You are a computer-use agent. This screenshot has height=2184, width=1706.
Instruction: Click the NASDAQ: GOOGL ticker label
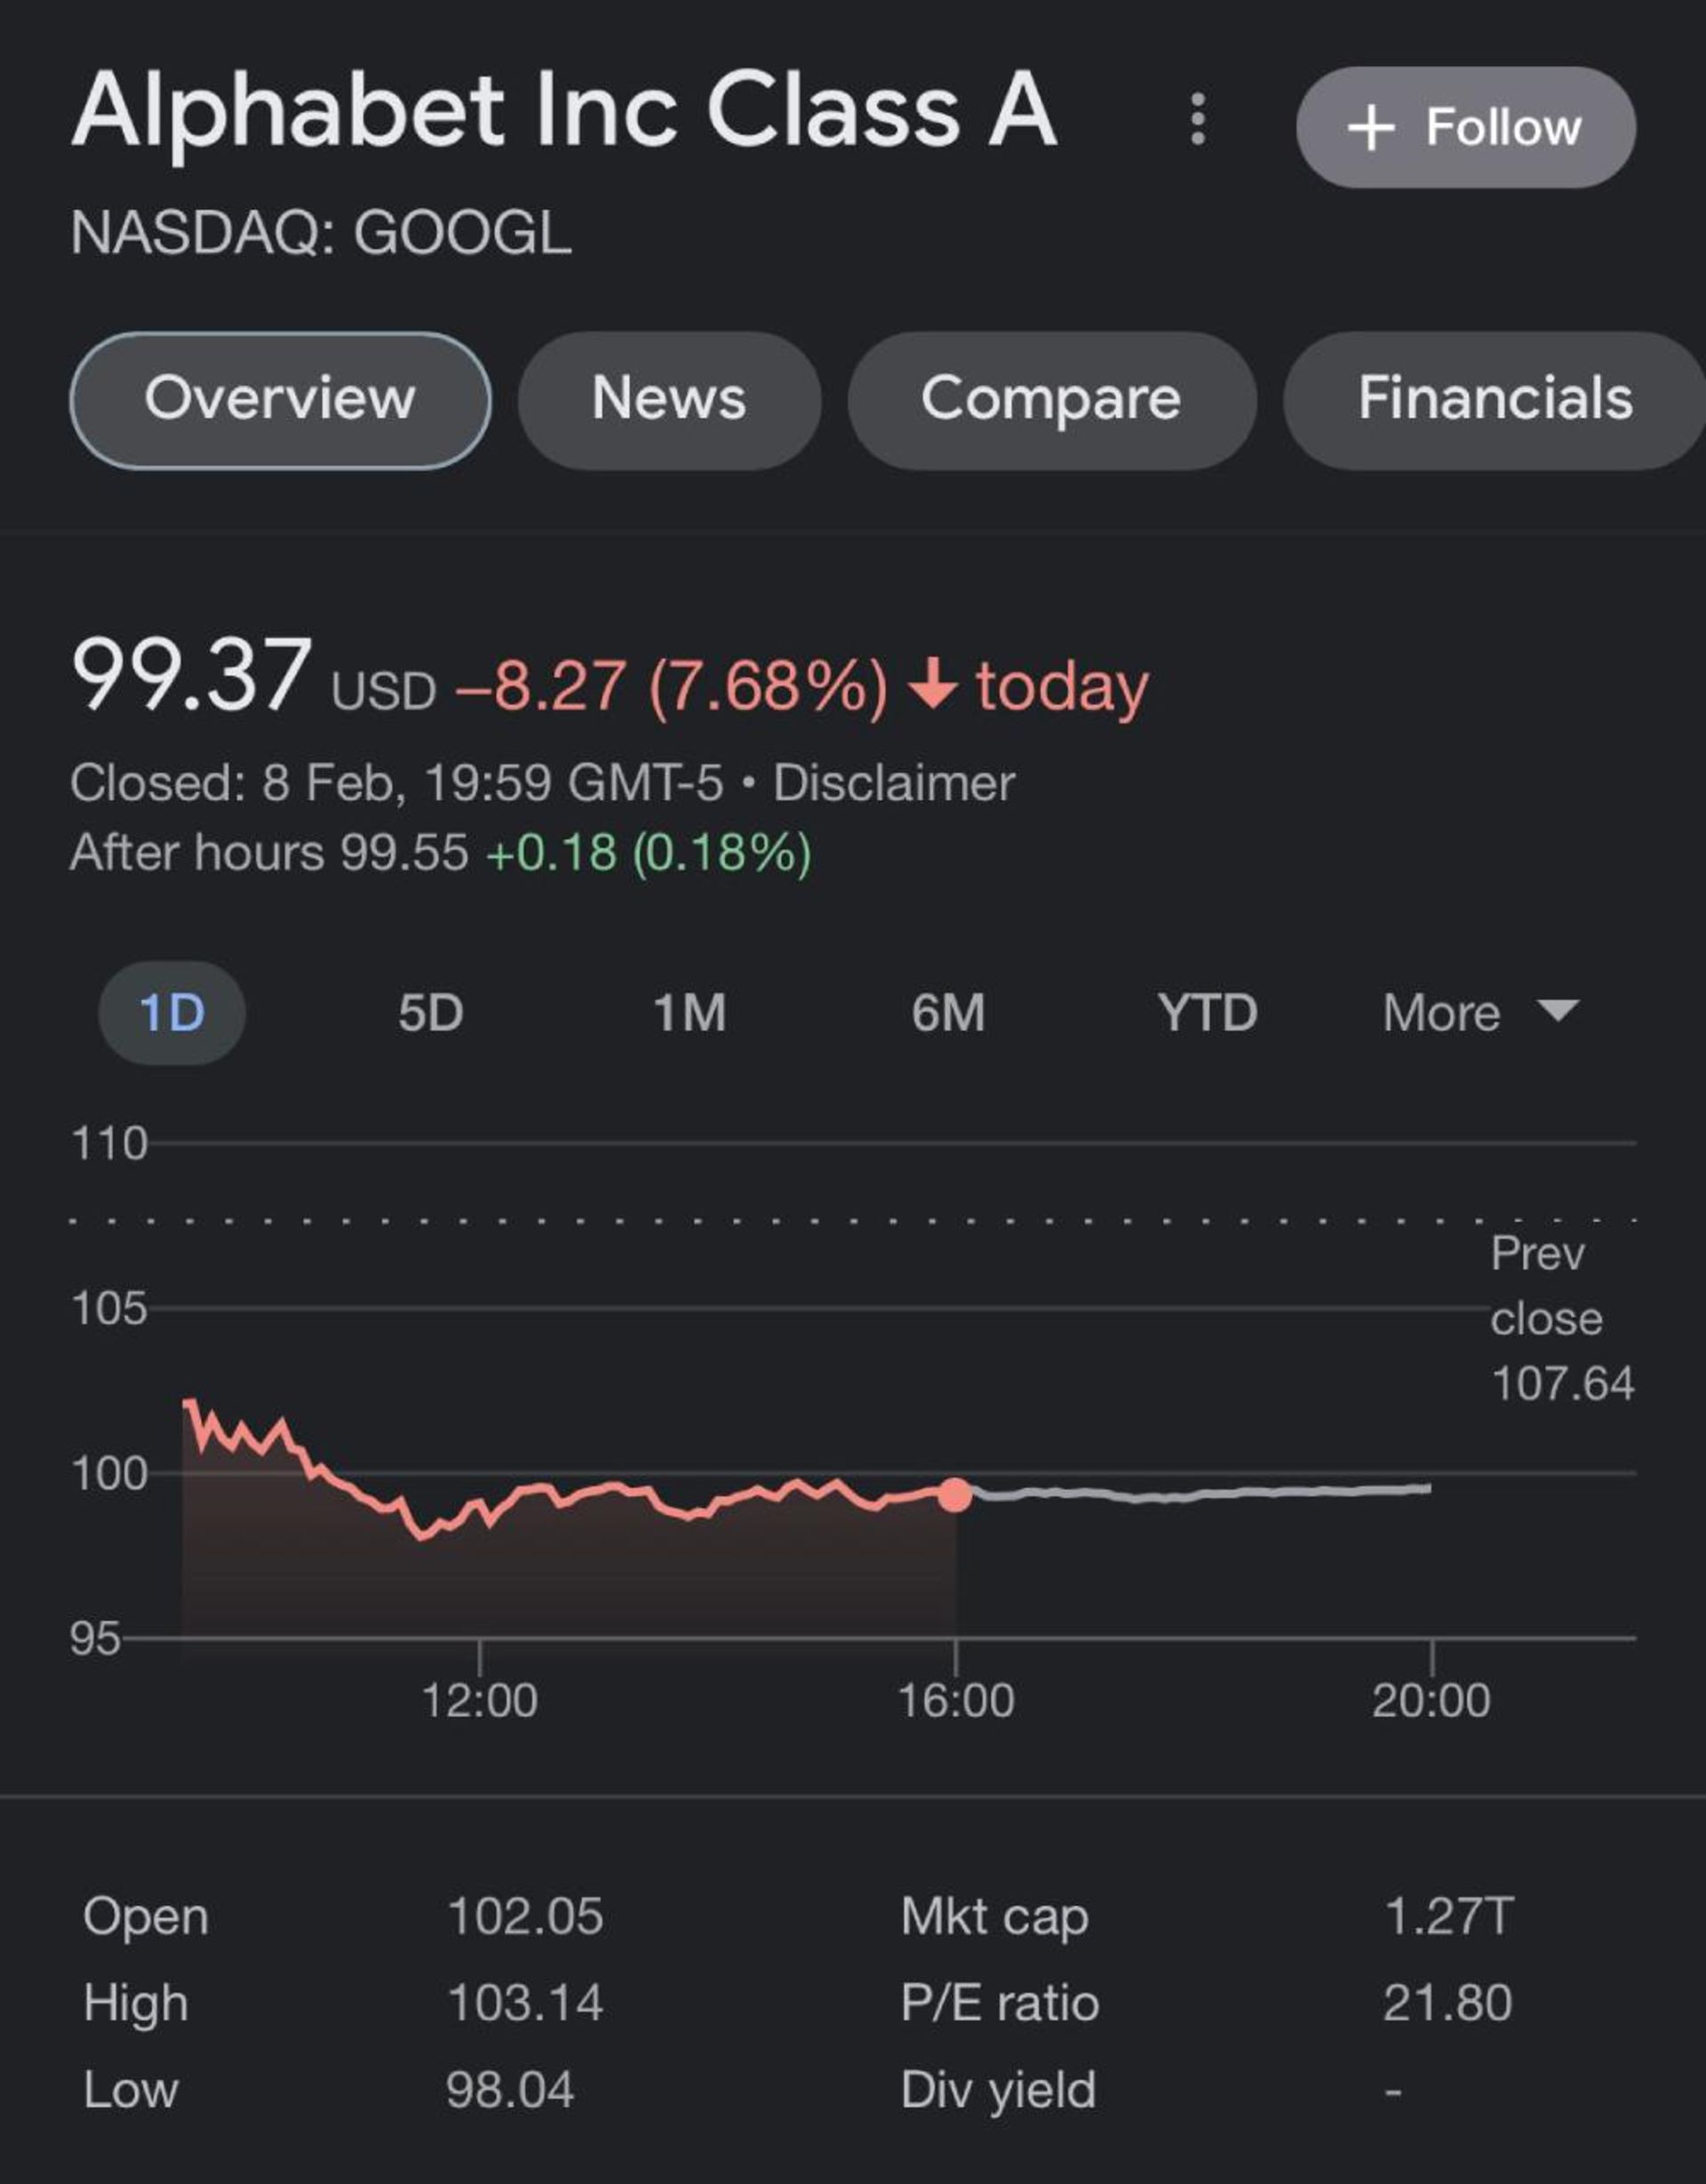(321, 233)
